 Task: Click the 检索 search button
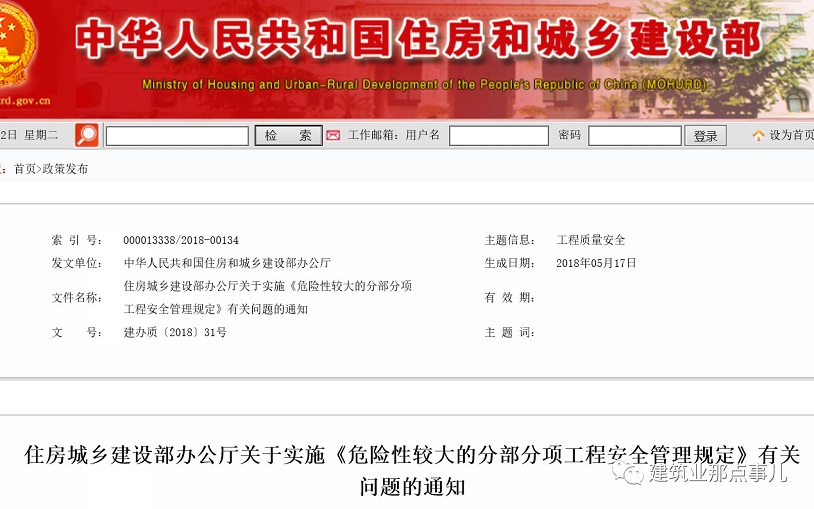288,136
